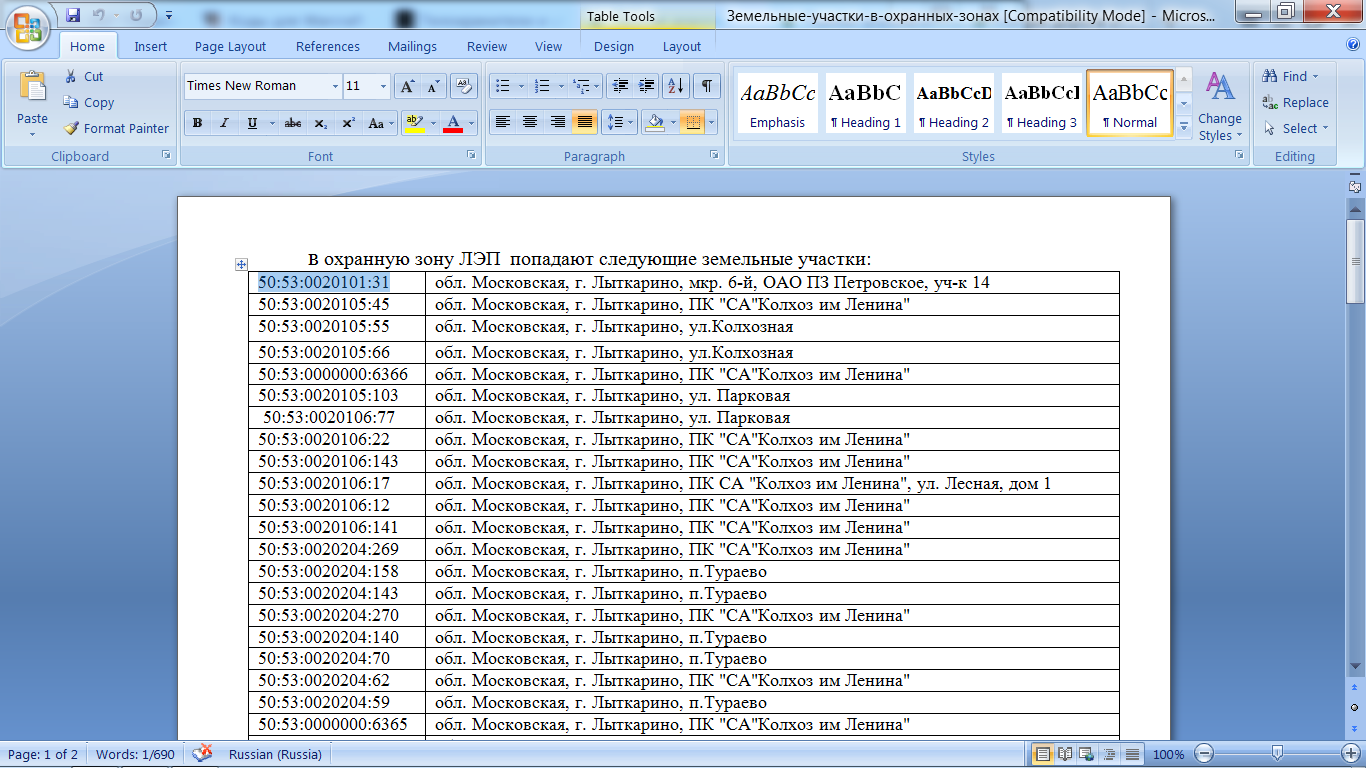This screenshot has width=1366, height=768.
Task: Undo the last action
Action: coord(98,15)
